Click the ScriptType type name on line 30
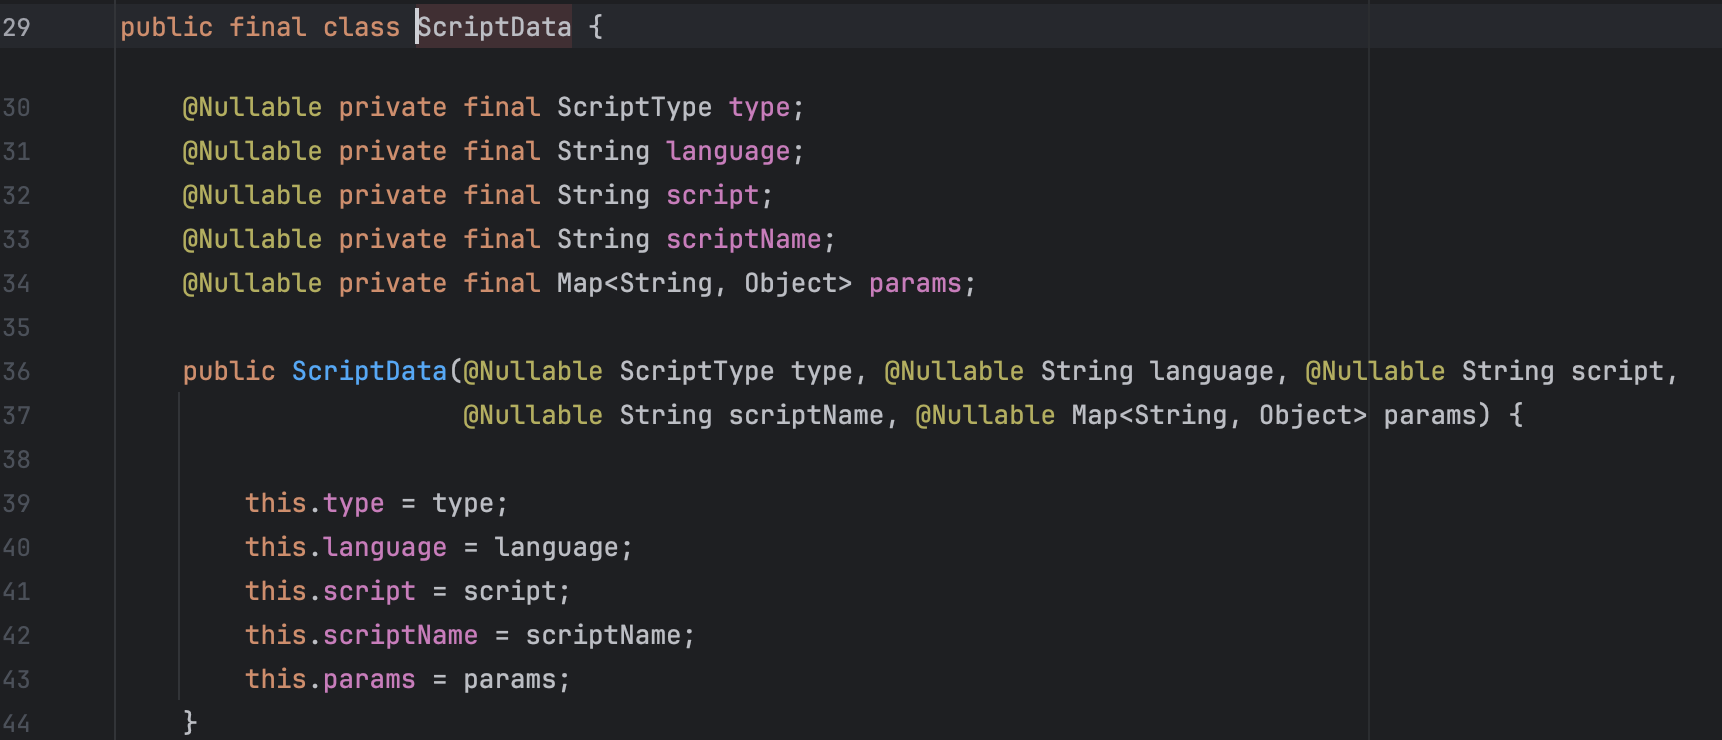This screenshot has height=740, width=1722. 634,107
